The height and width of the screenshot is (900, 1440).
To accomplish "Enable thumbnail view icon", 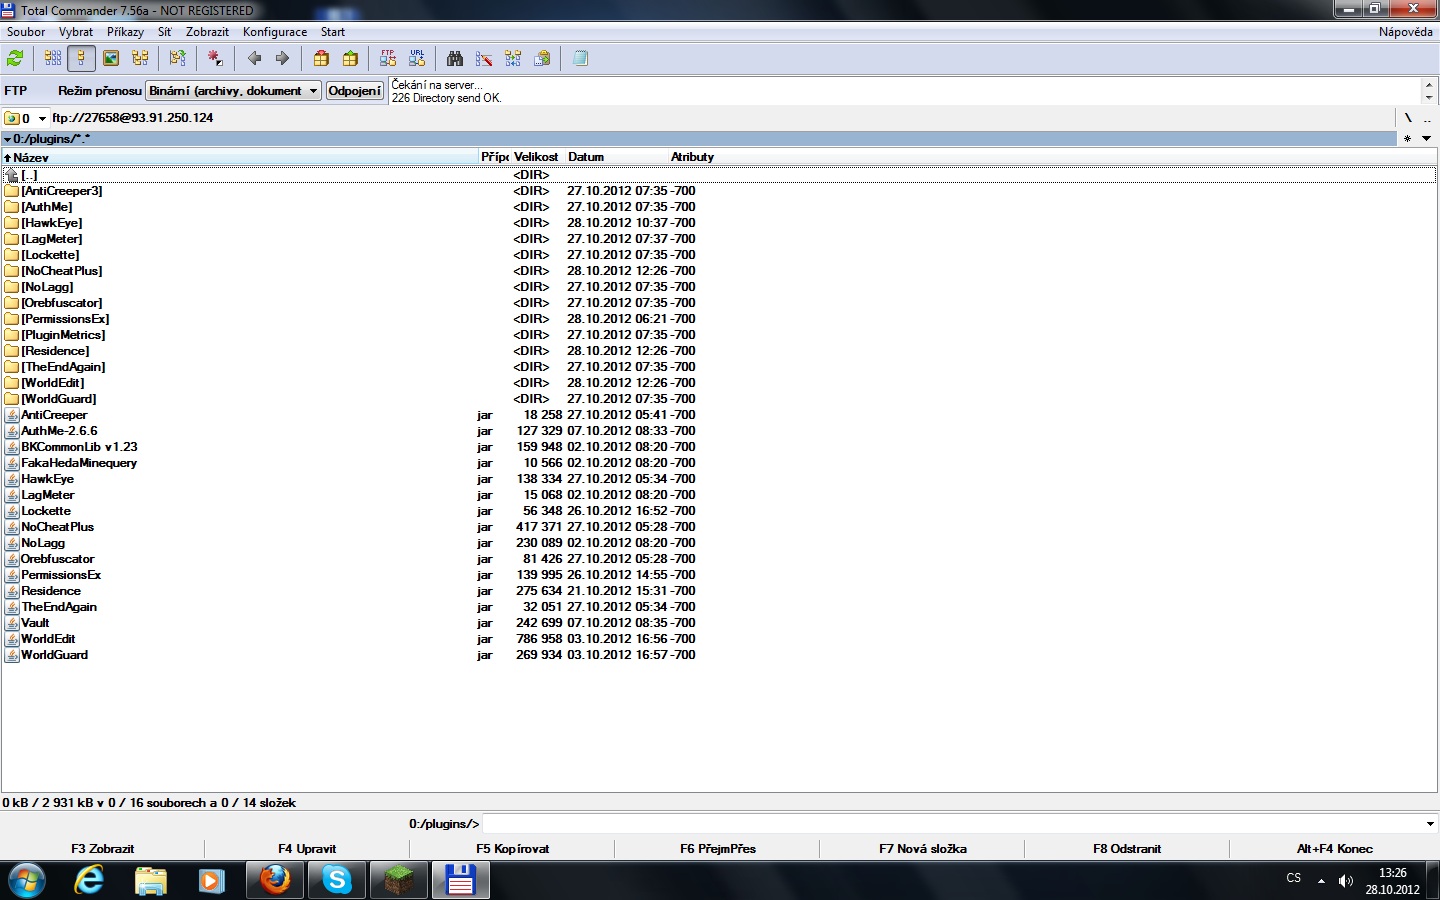I will [111, 59].
